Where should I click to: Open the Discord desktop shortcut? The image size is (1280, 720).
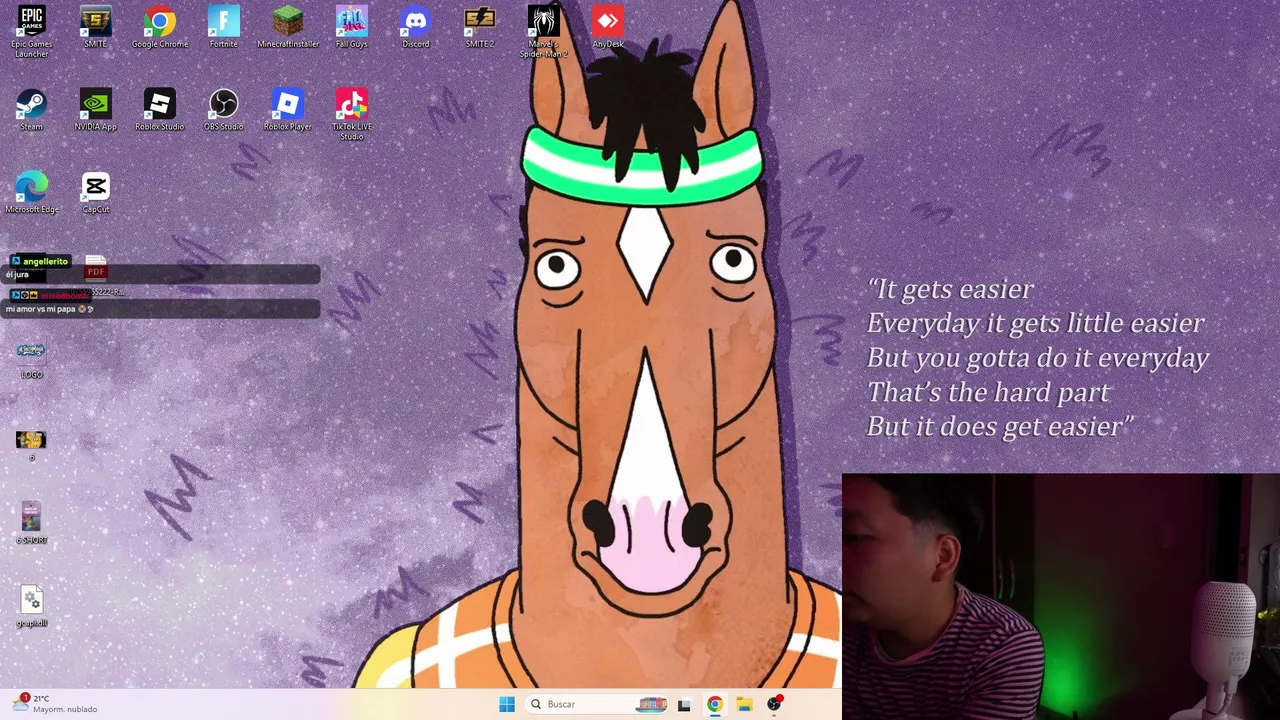coord(416,27)
